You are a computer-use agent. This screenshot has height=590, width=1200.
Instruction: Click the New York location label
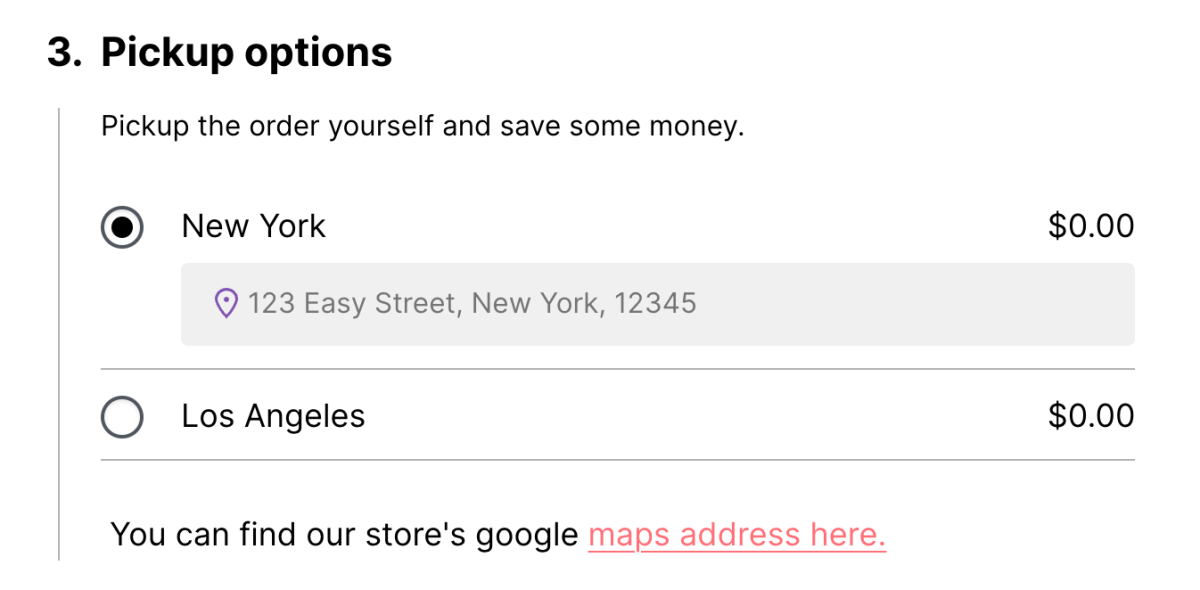point(253,226)
